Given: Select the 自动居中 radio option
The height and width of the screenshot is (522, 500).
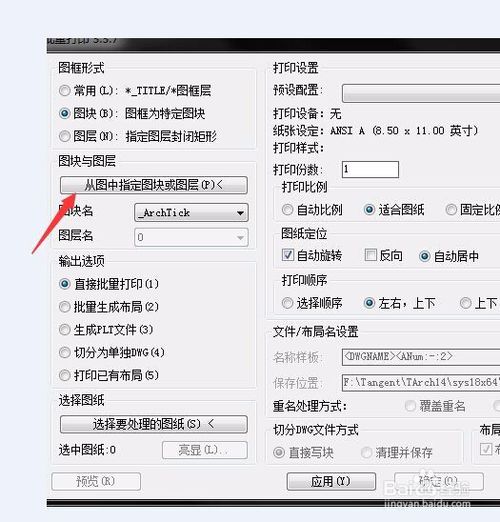Looking at the screenshot, I should 424,256.
